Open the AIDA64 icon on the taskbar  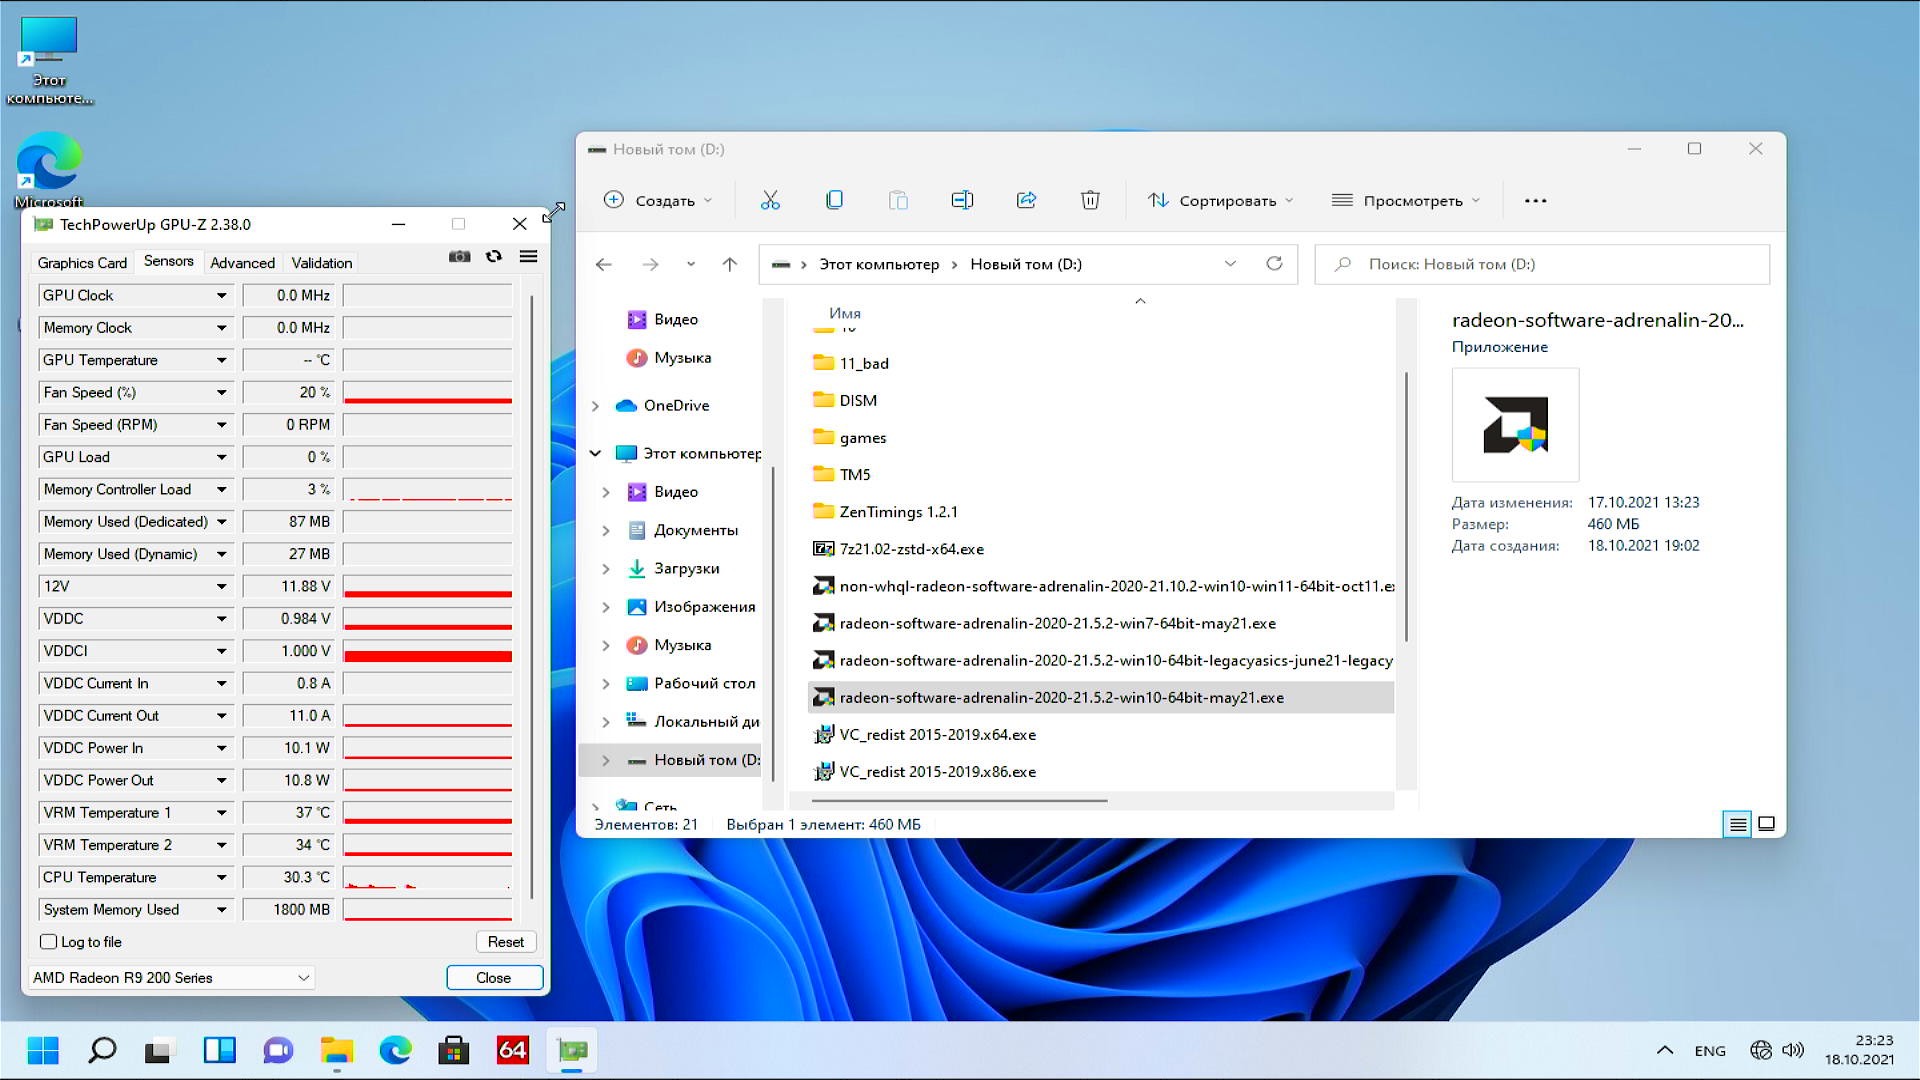click(x=512, y=1050)
